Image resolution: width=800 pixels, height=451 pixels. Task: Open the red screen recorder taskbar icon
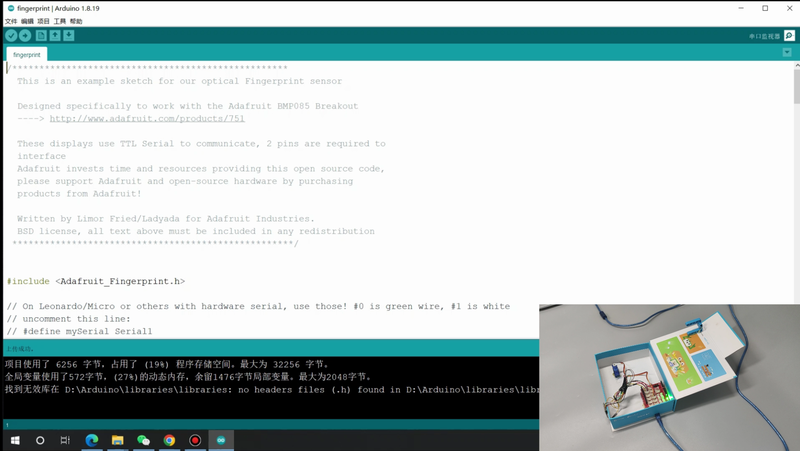point(195,440)
